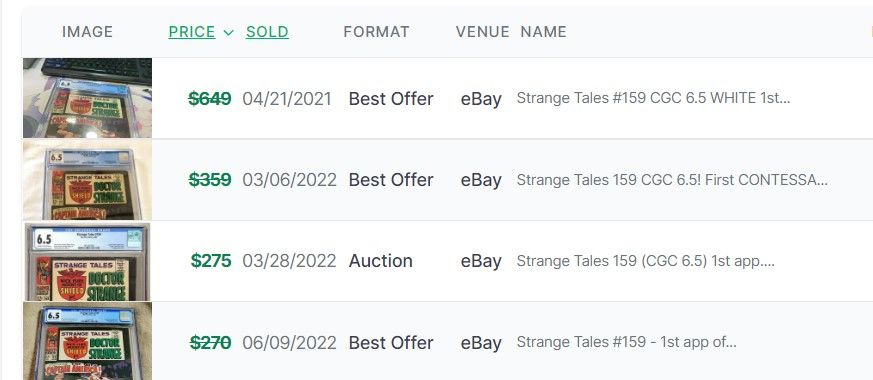Click the $275 auction price
The width and height of the screenshot is (873, 380).
pyautogui.click(x=211, y=261)
